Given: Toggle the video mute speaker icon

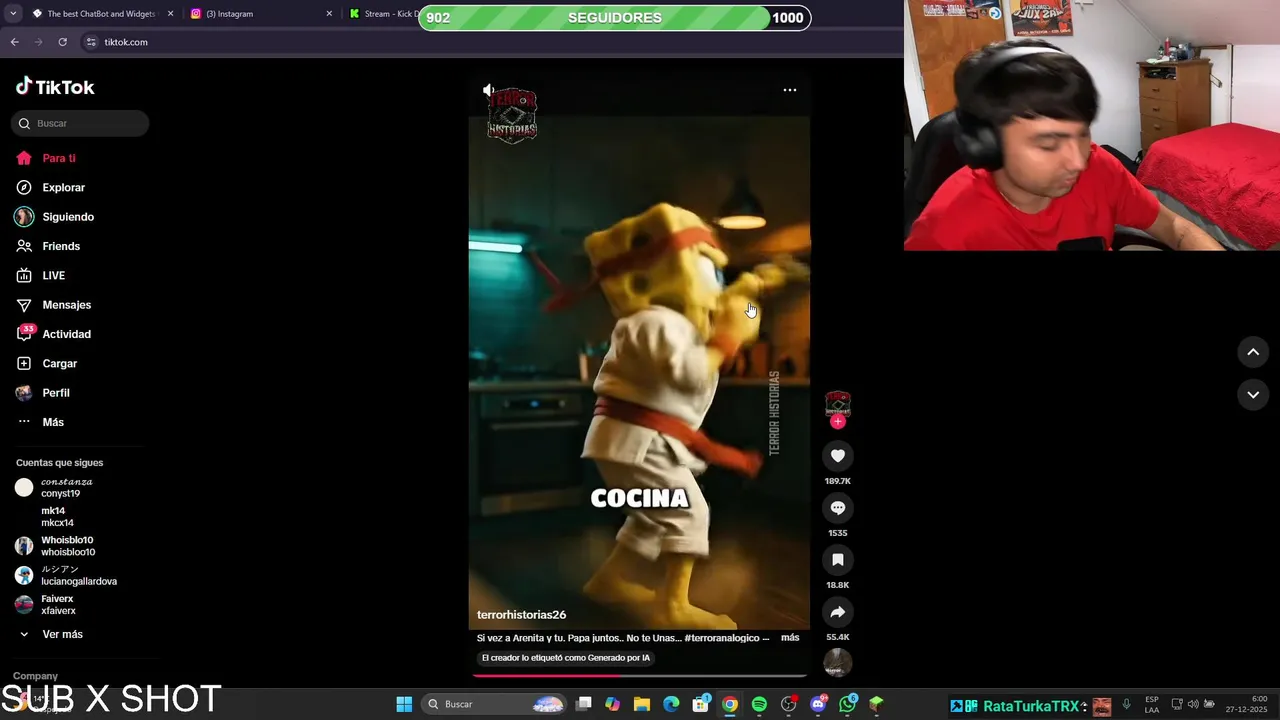Looking at the screenshot, I should (489, 90).
